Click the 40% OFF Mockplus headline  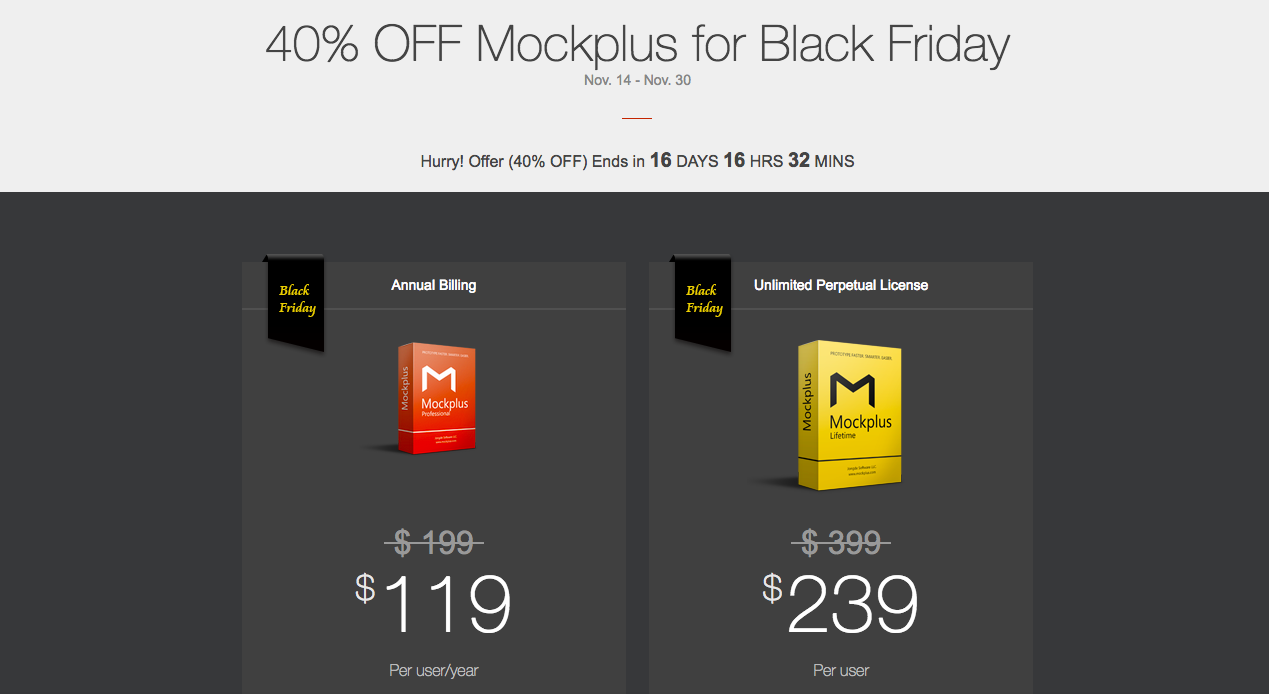637,44
